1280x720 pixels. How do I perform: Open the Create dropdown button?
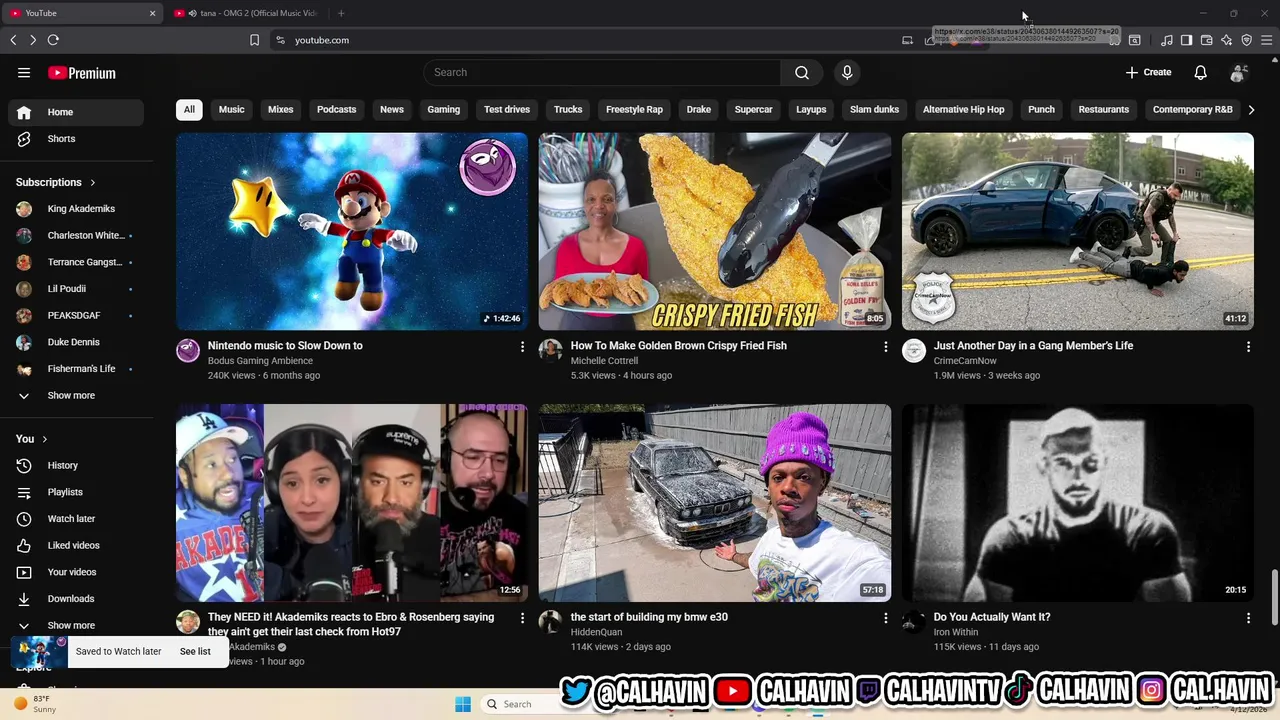pyautogui.click(x=1148, y=72)
